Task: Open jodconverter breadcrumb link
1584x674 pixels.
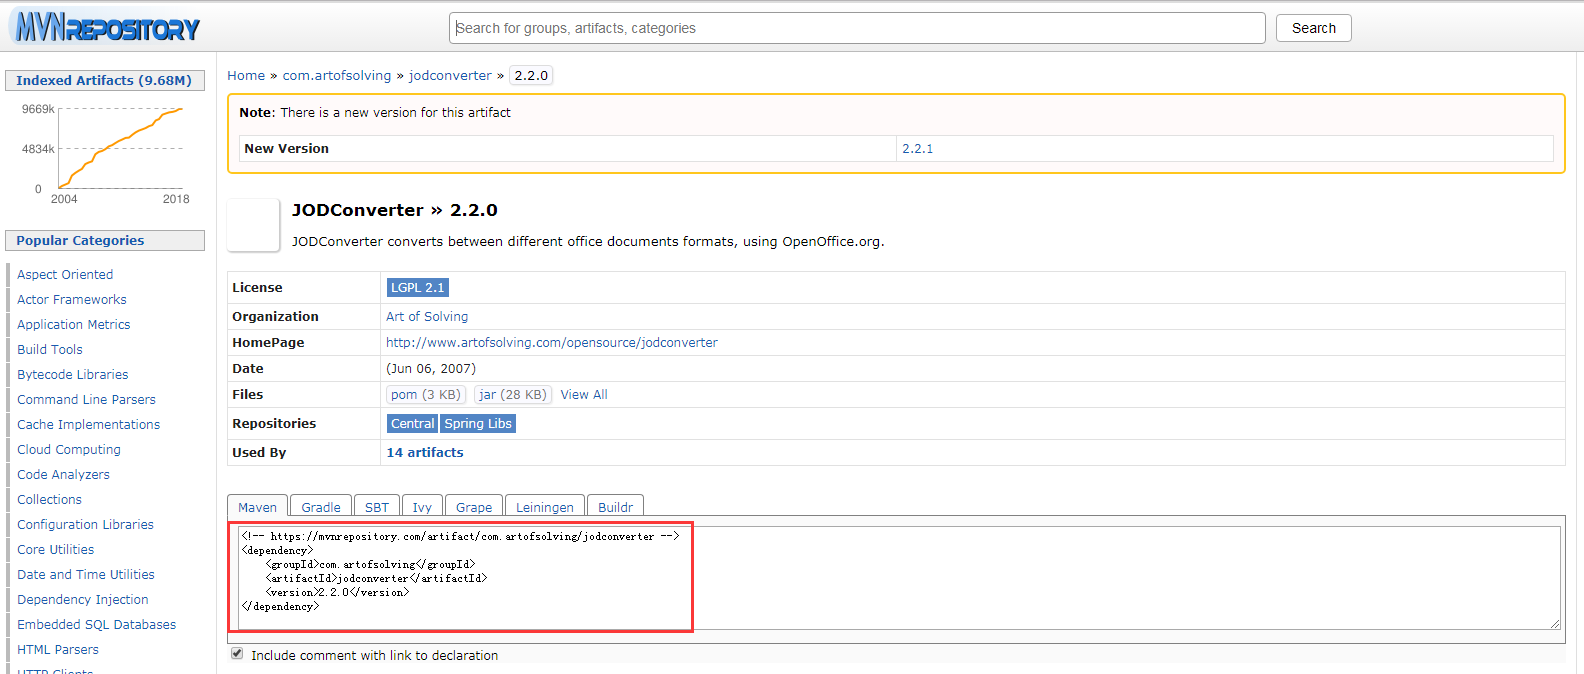Action: point(450,76)
